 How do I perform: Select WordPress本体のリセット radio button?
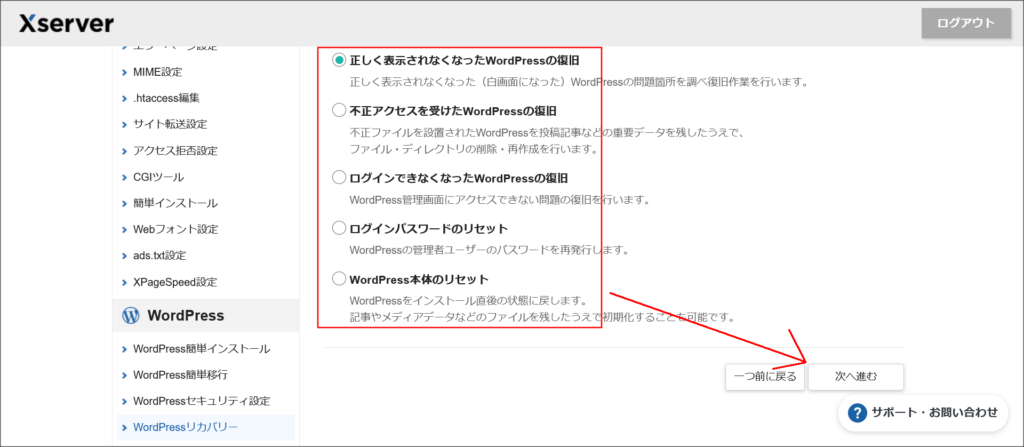[338, 279]
